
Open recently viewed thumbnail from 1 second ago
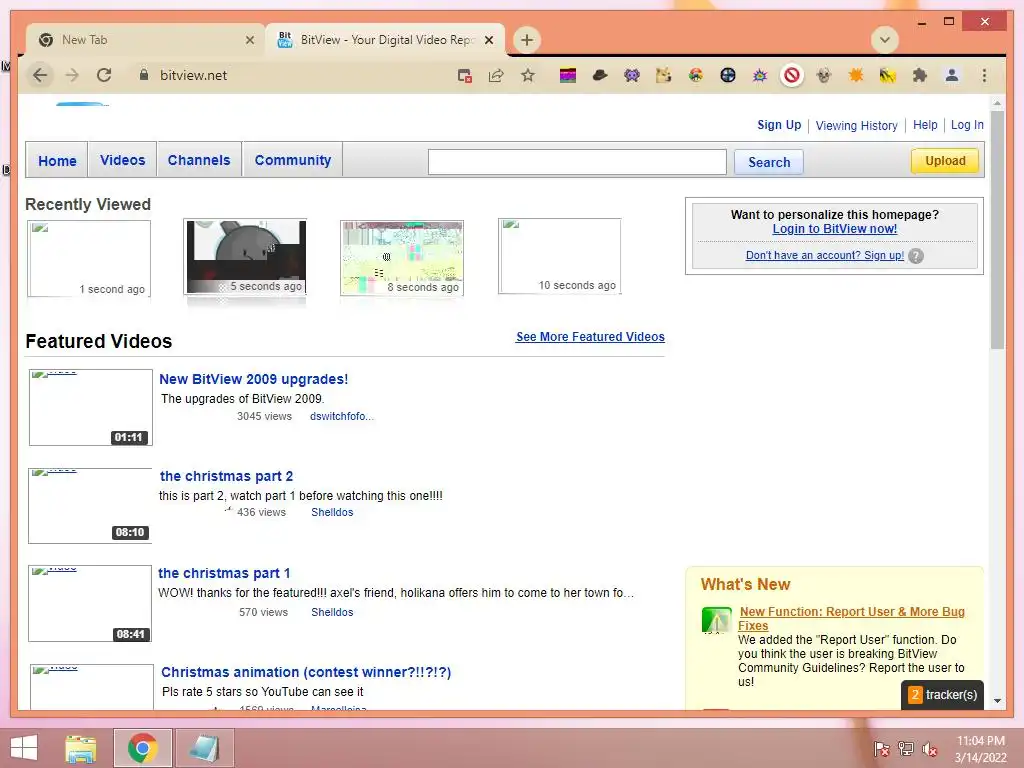89,259
